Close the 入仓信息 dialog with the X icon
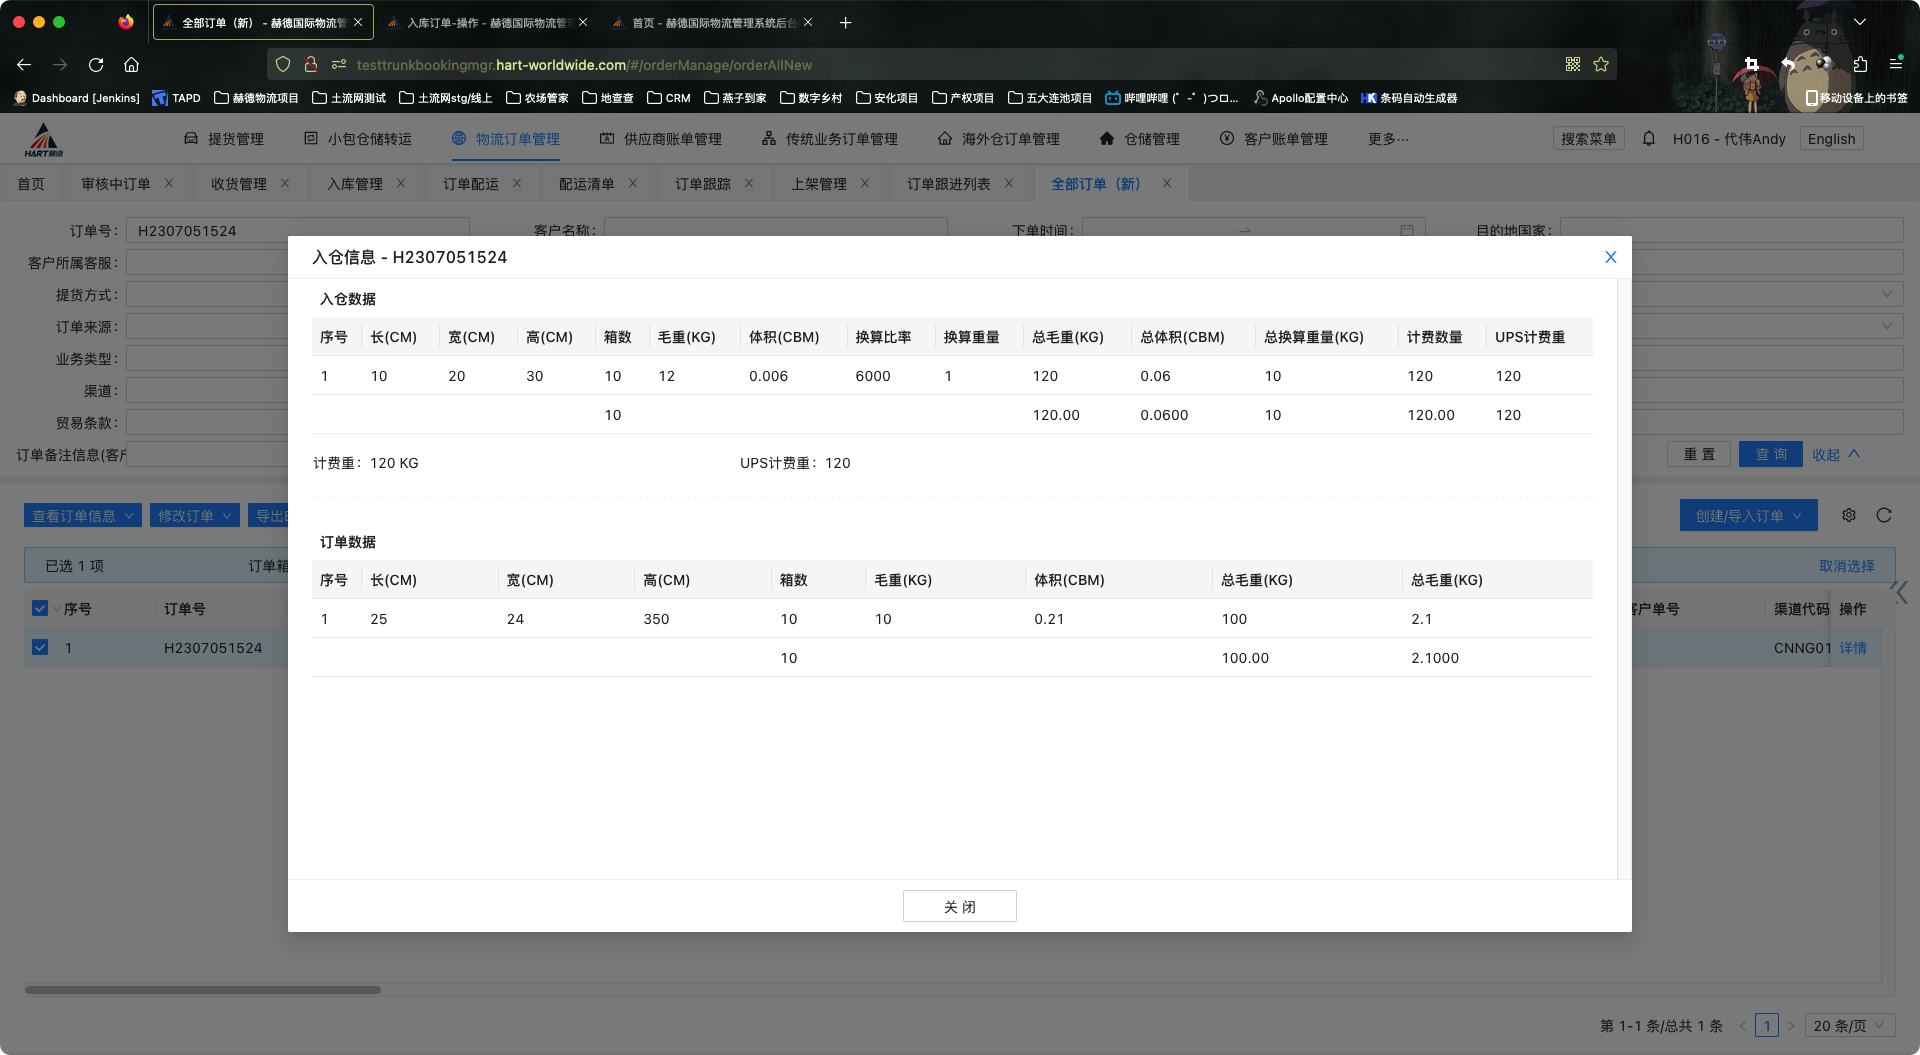 1610,257
